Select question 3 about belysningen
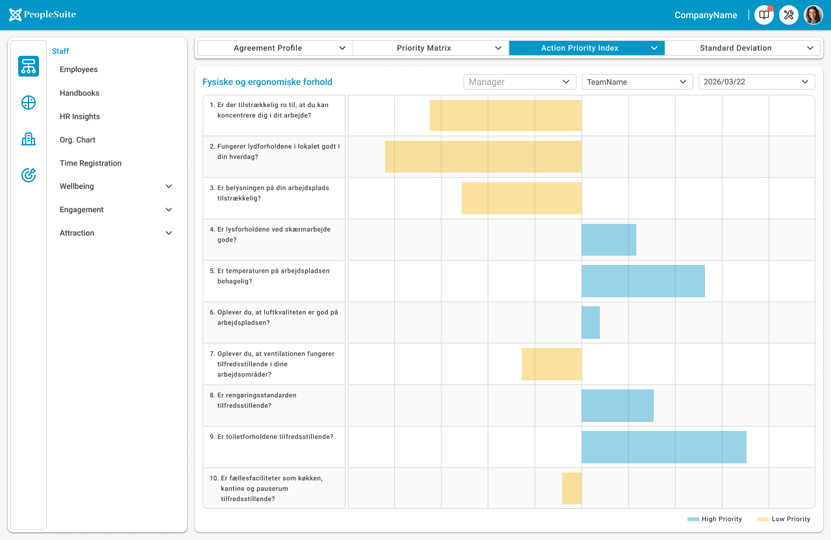The image size is (831, 540). 274,198
